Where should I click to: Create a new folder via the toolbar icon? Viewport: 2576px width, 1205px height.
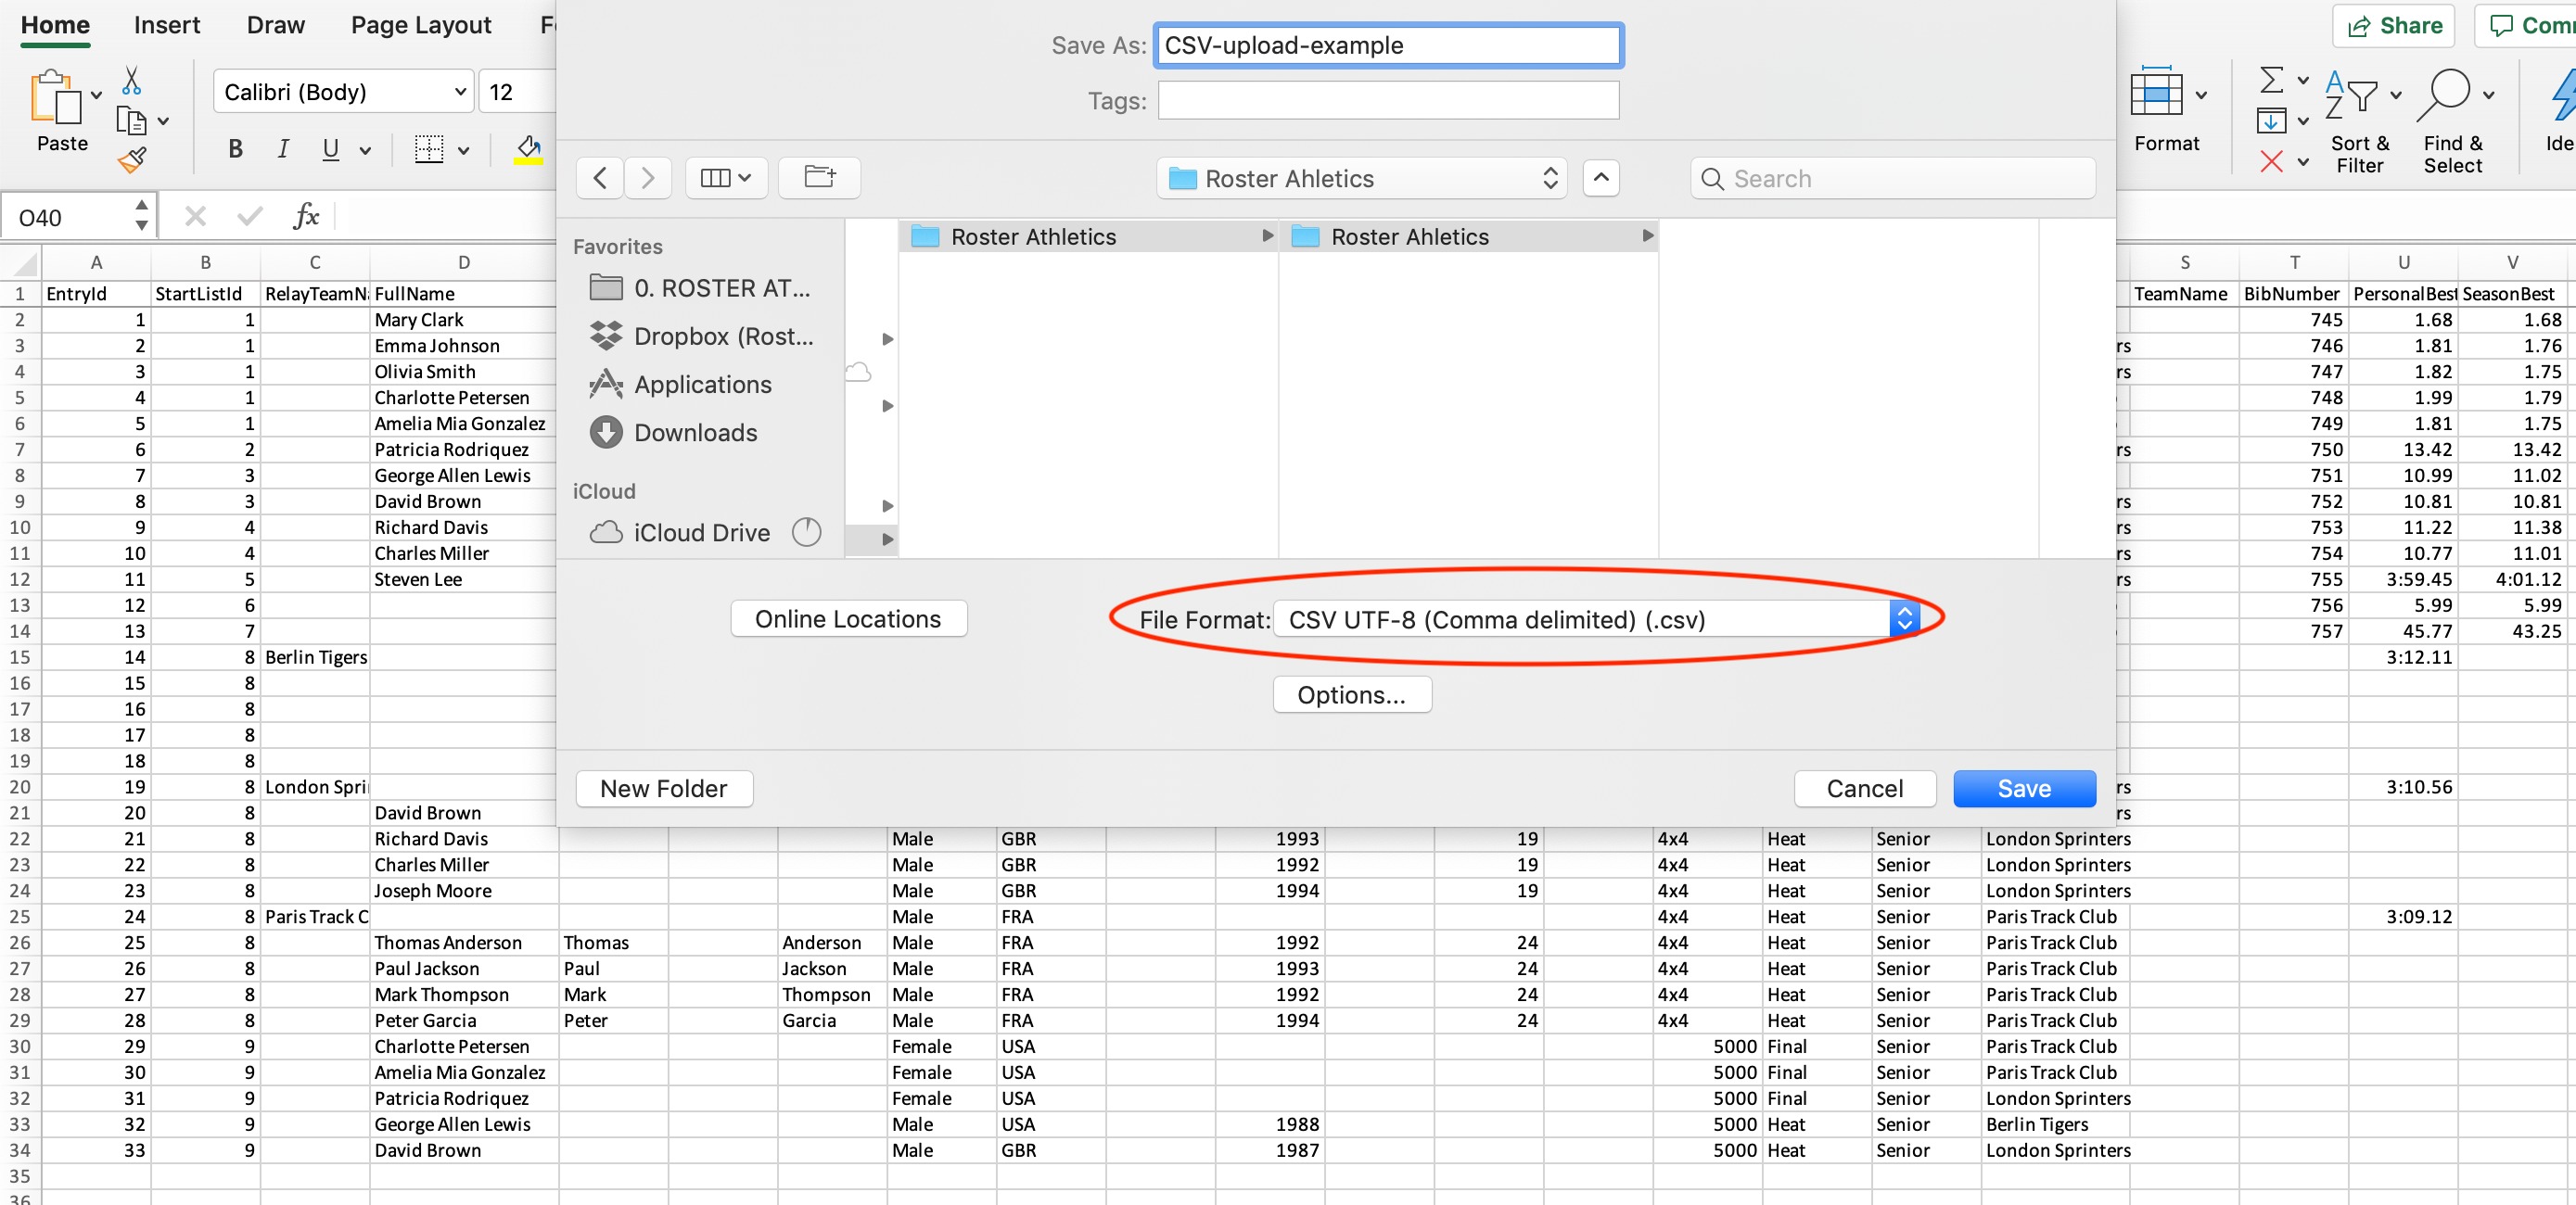click(x=819, y=178)
